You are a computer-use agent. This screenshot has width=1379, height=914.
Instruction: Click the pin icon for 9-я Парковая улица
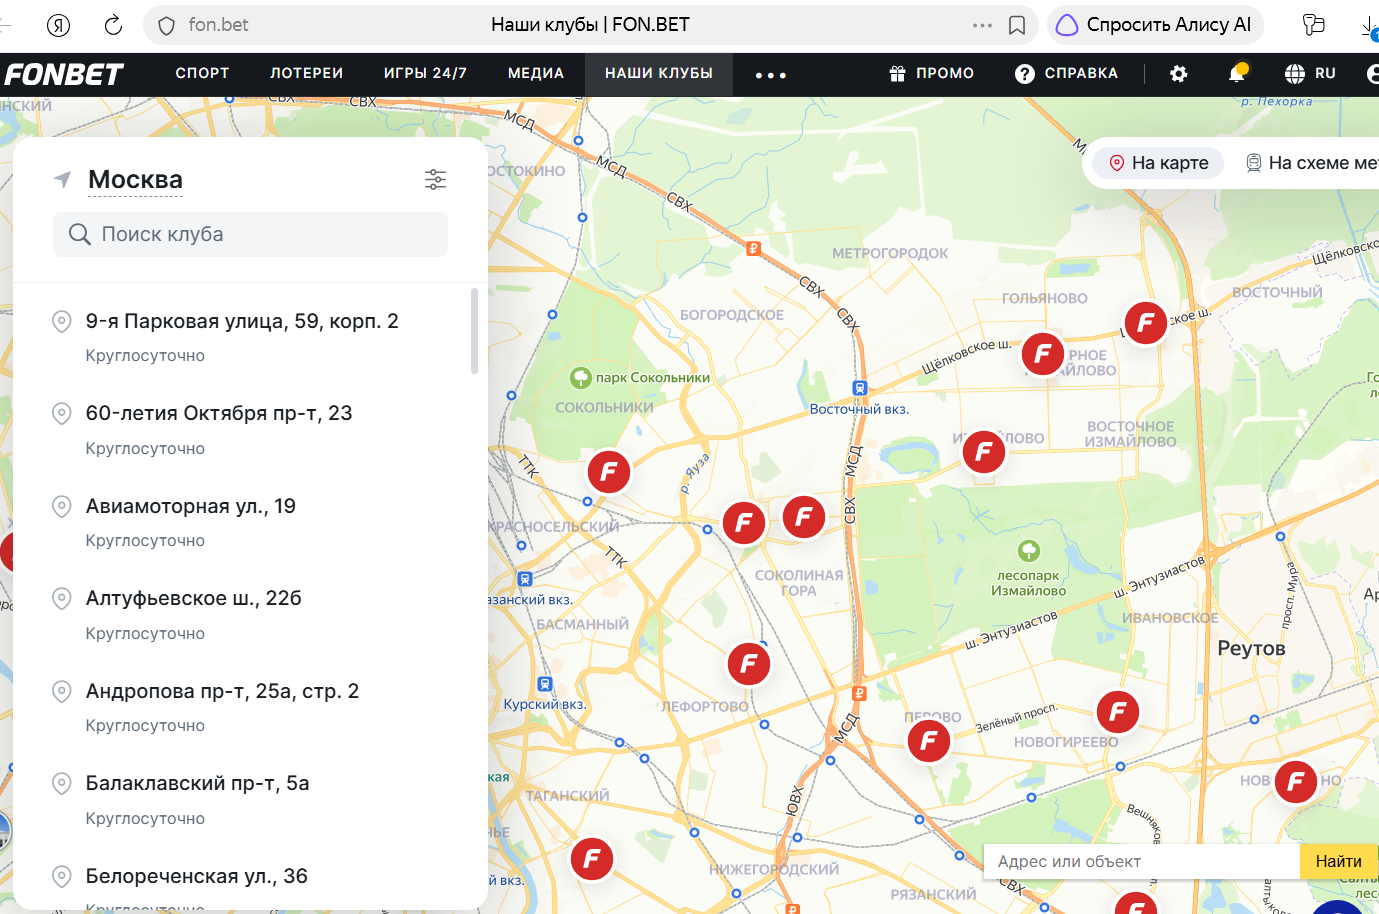coord(62,321)
